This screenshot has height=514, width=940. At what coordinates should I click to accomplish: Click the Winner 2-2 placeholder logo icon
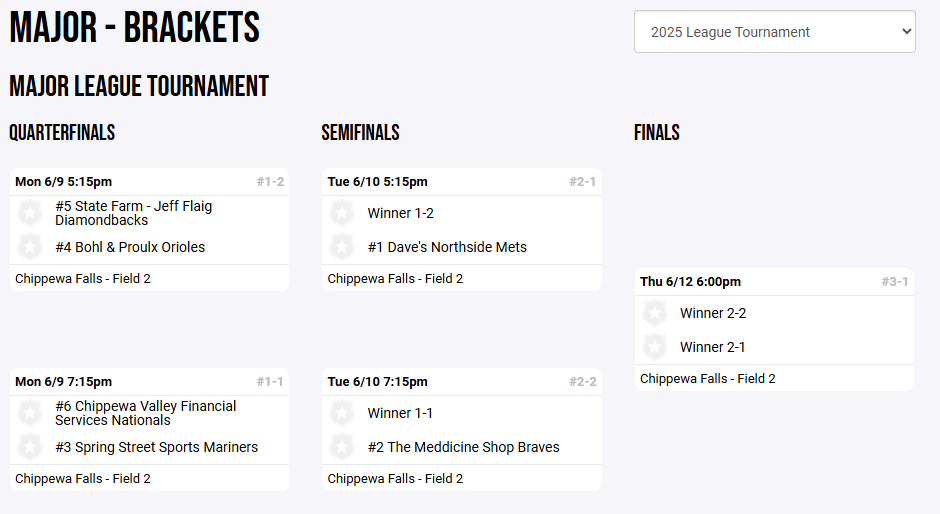(x=655, y=313)
